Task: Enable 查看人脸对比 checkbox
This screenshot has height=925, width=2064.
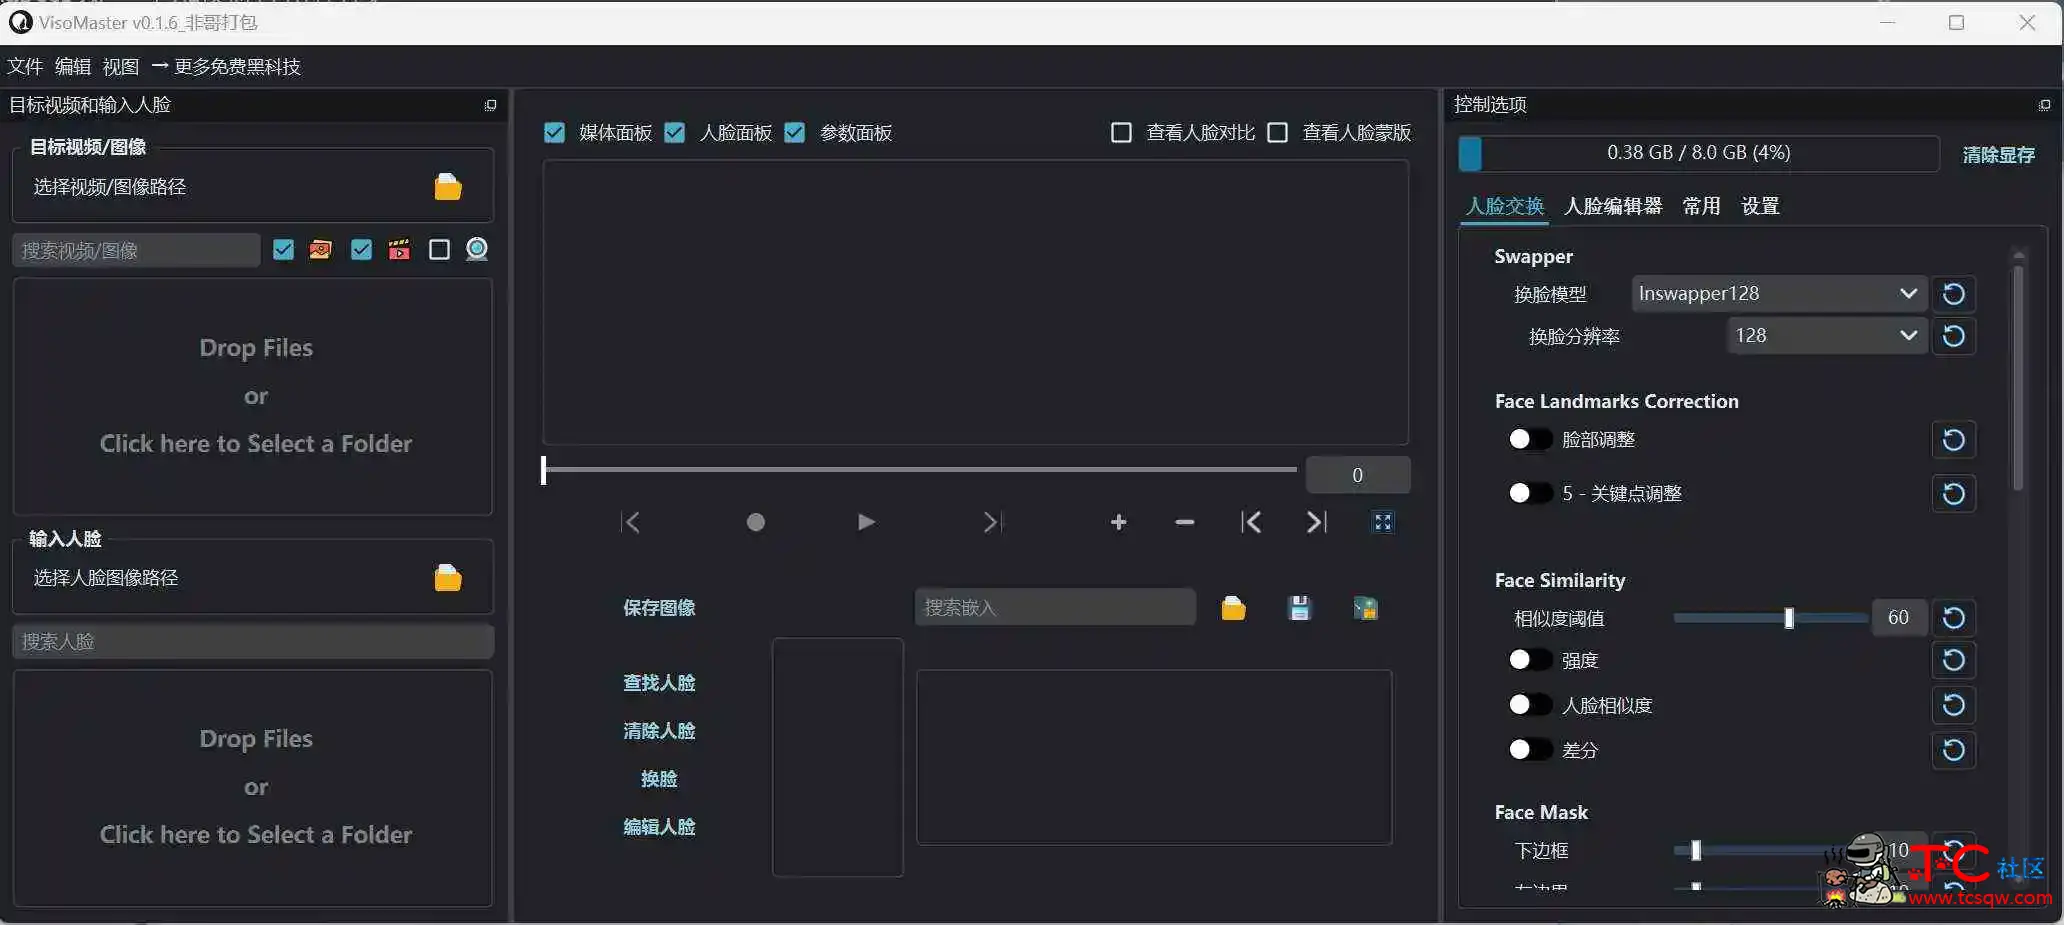Action: 1121,133
